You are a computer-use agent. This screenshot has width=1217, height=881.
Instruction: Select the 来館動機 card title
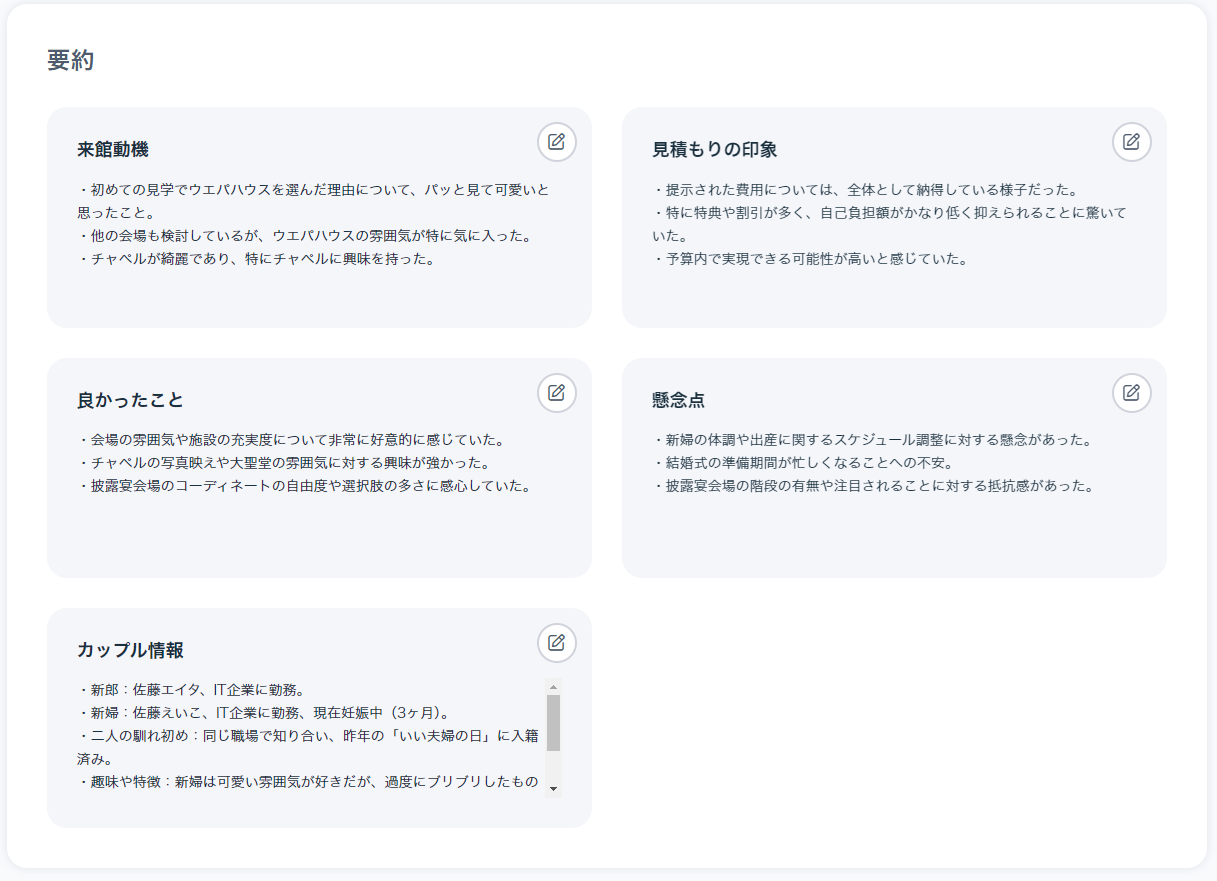113,150
